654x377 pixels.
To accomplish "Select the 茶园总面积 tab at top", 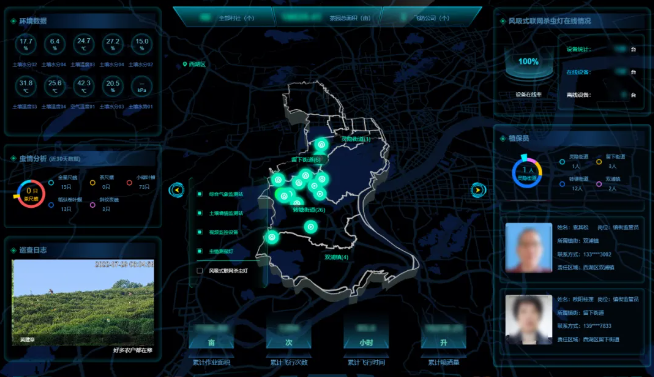I will [328, 18].
